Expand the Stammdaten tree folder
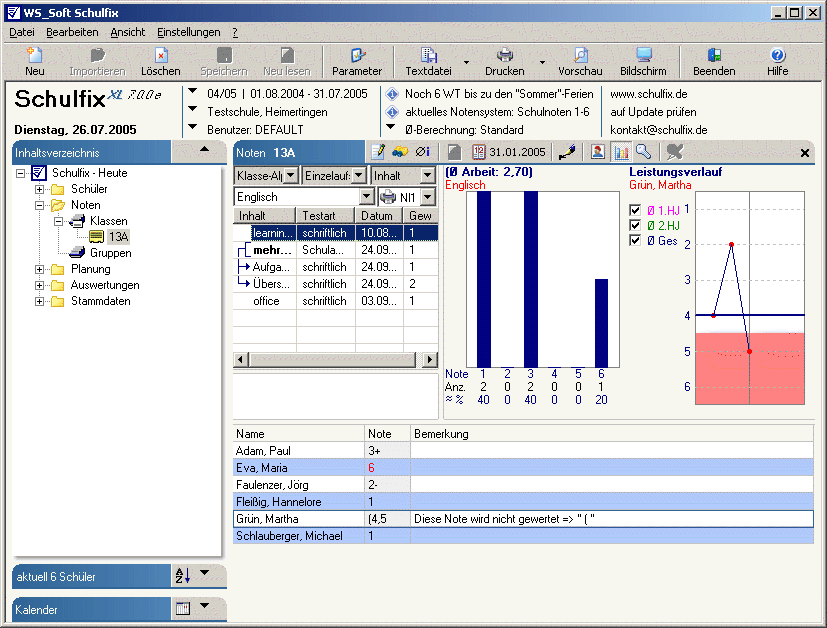827x628 pixels. tap(40, 302)
